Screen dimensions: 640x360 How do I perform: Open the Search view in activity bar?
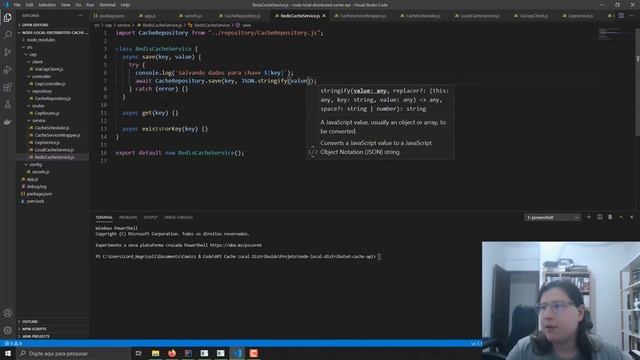(x=7, y=35)
